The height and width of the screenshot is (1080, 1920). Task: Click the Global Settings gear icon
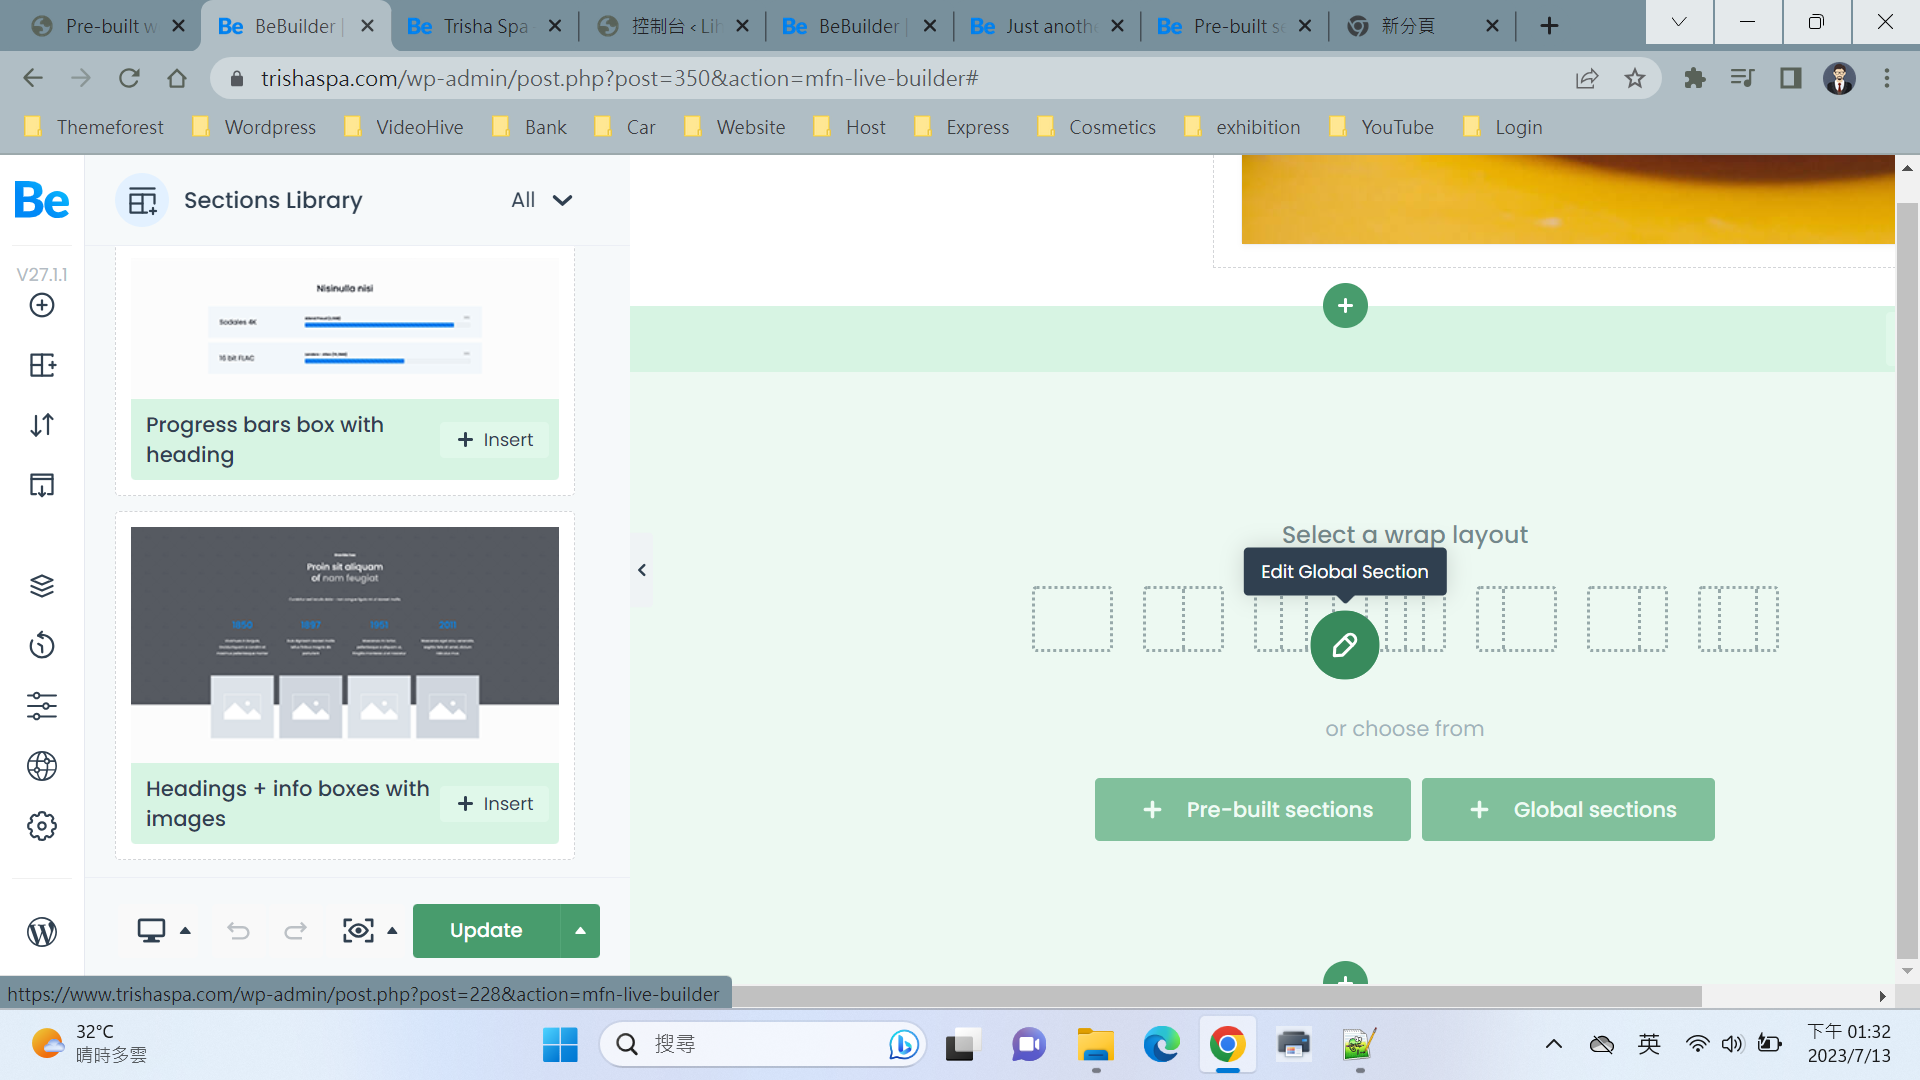pyautogui.click(x=41, y=825)
